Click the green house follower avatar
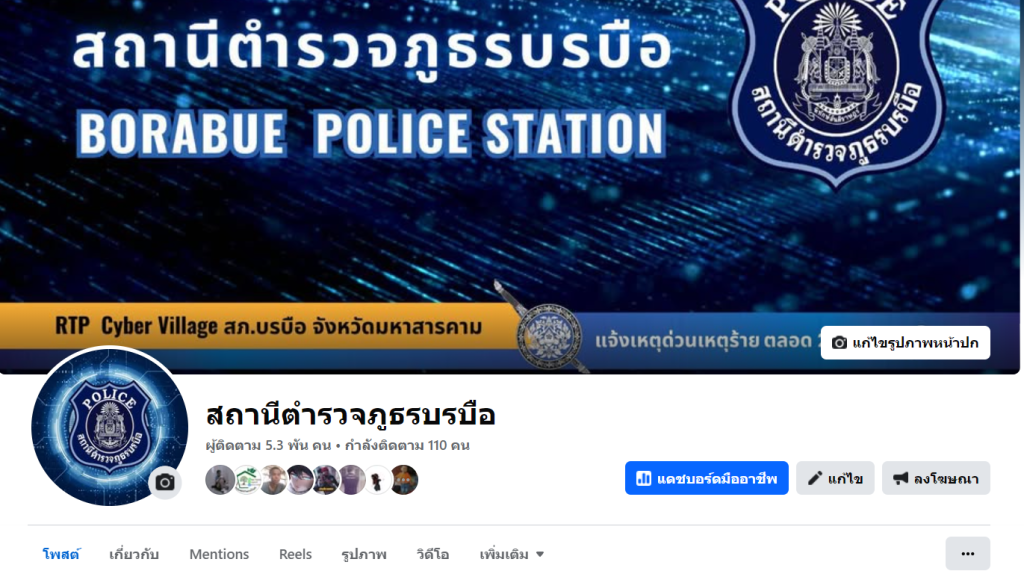This screenshot has height=571, width=1024. tap(247, 480)
